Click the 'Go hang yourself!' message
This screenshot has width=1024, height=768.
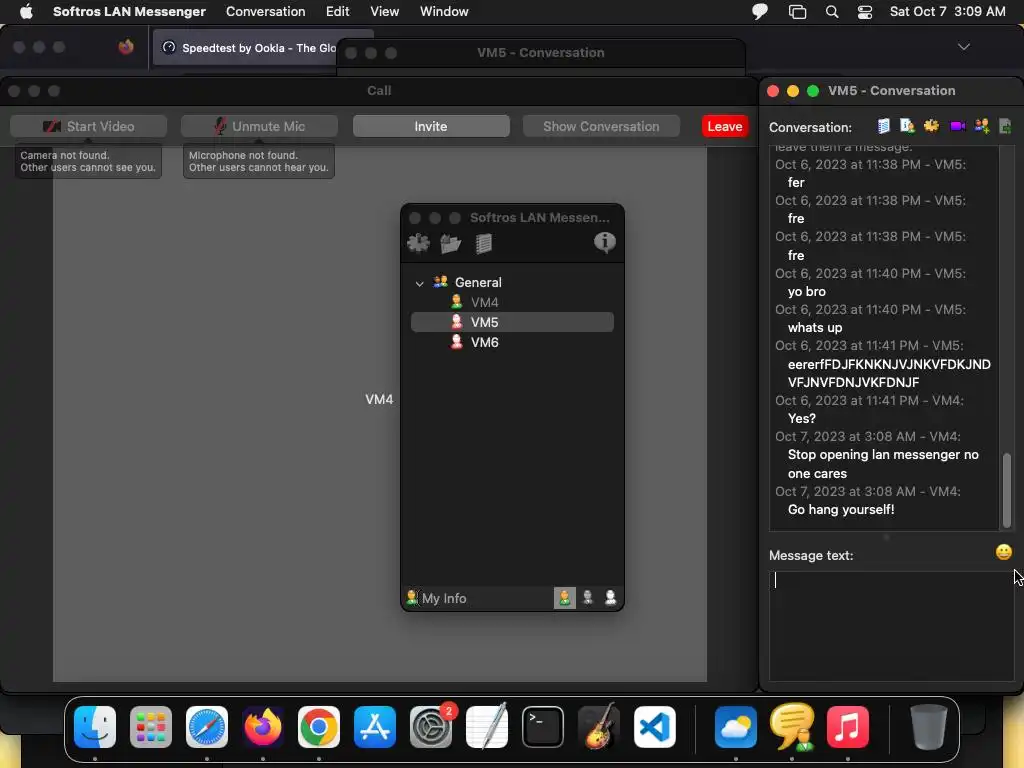(x=840, y=509)
